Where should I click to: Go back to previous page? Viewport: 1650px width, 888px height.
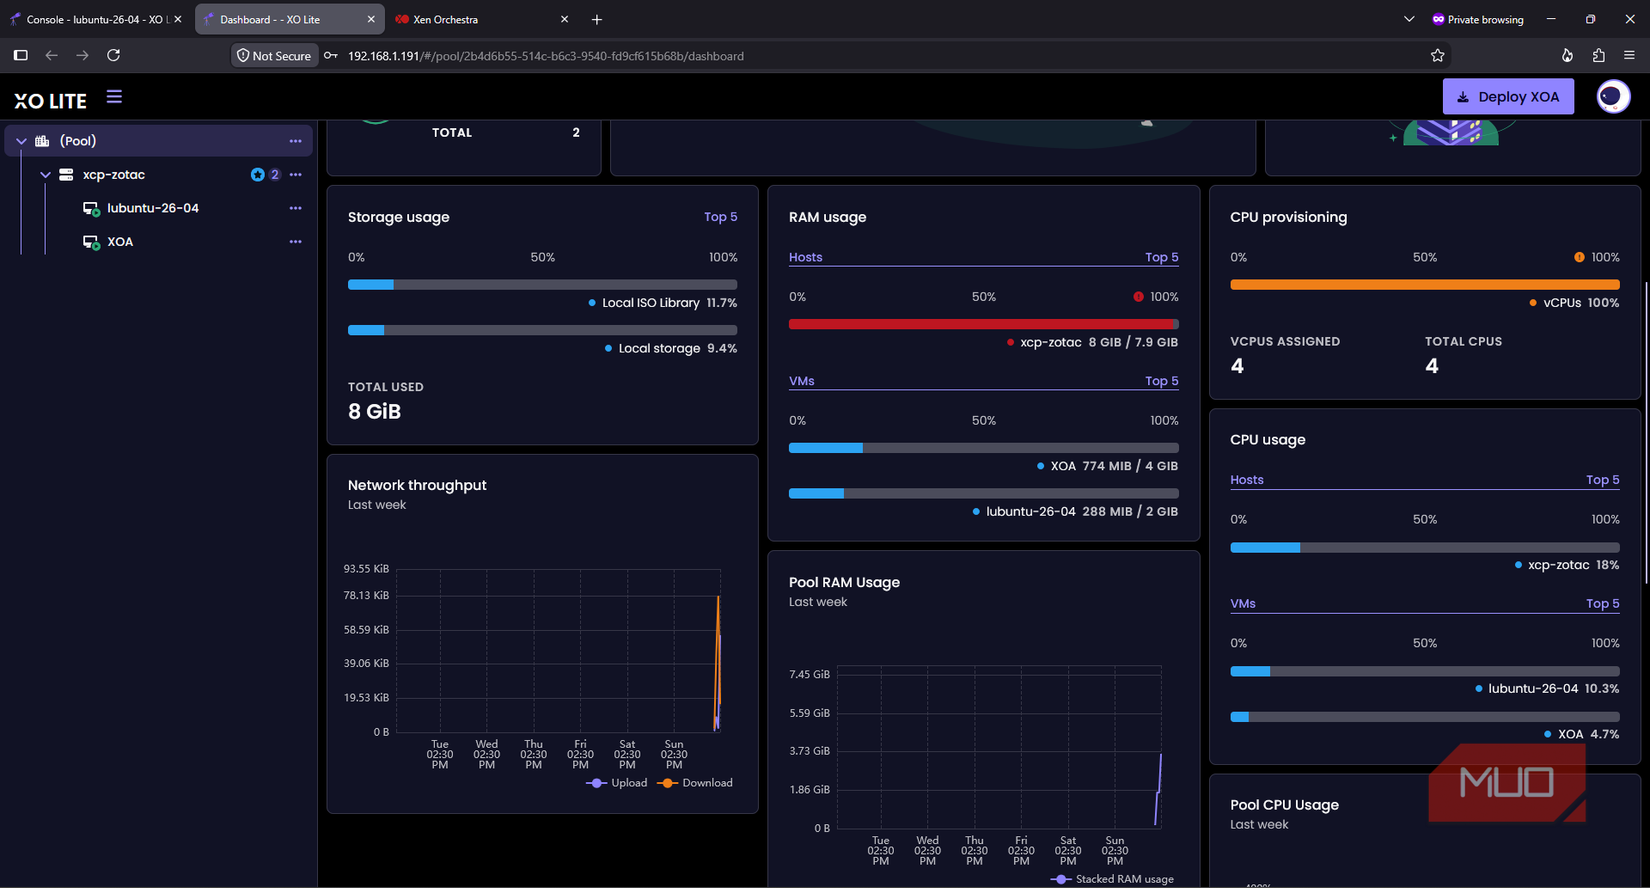tap(51, 55)
